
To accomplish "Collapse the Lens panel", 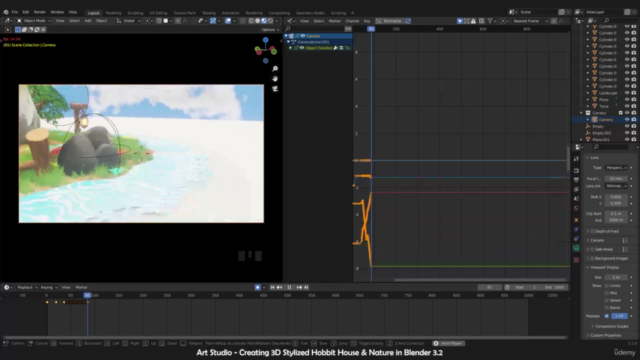I will pyautogui.click(x=593, y=158).
